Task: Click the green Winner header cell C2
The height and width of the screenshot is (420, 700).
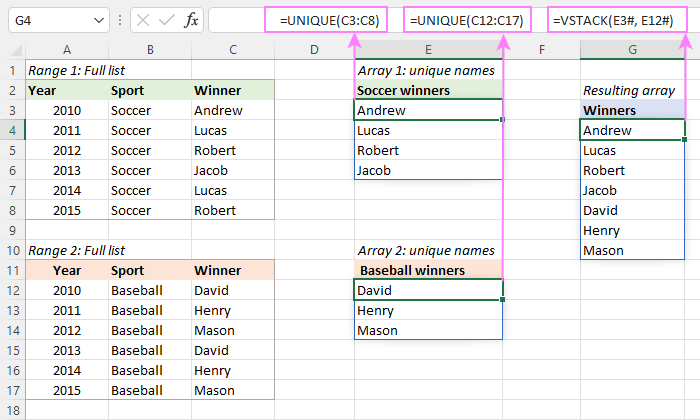Action: click(231, 90)
